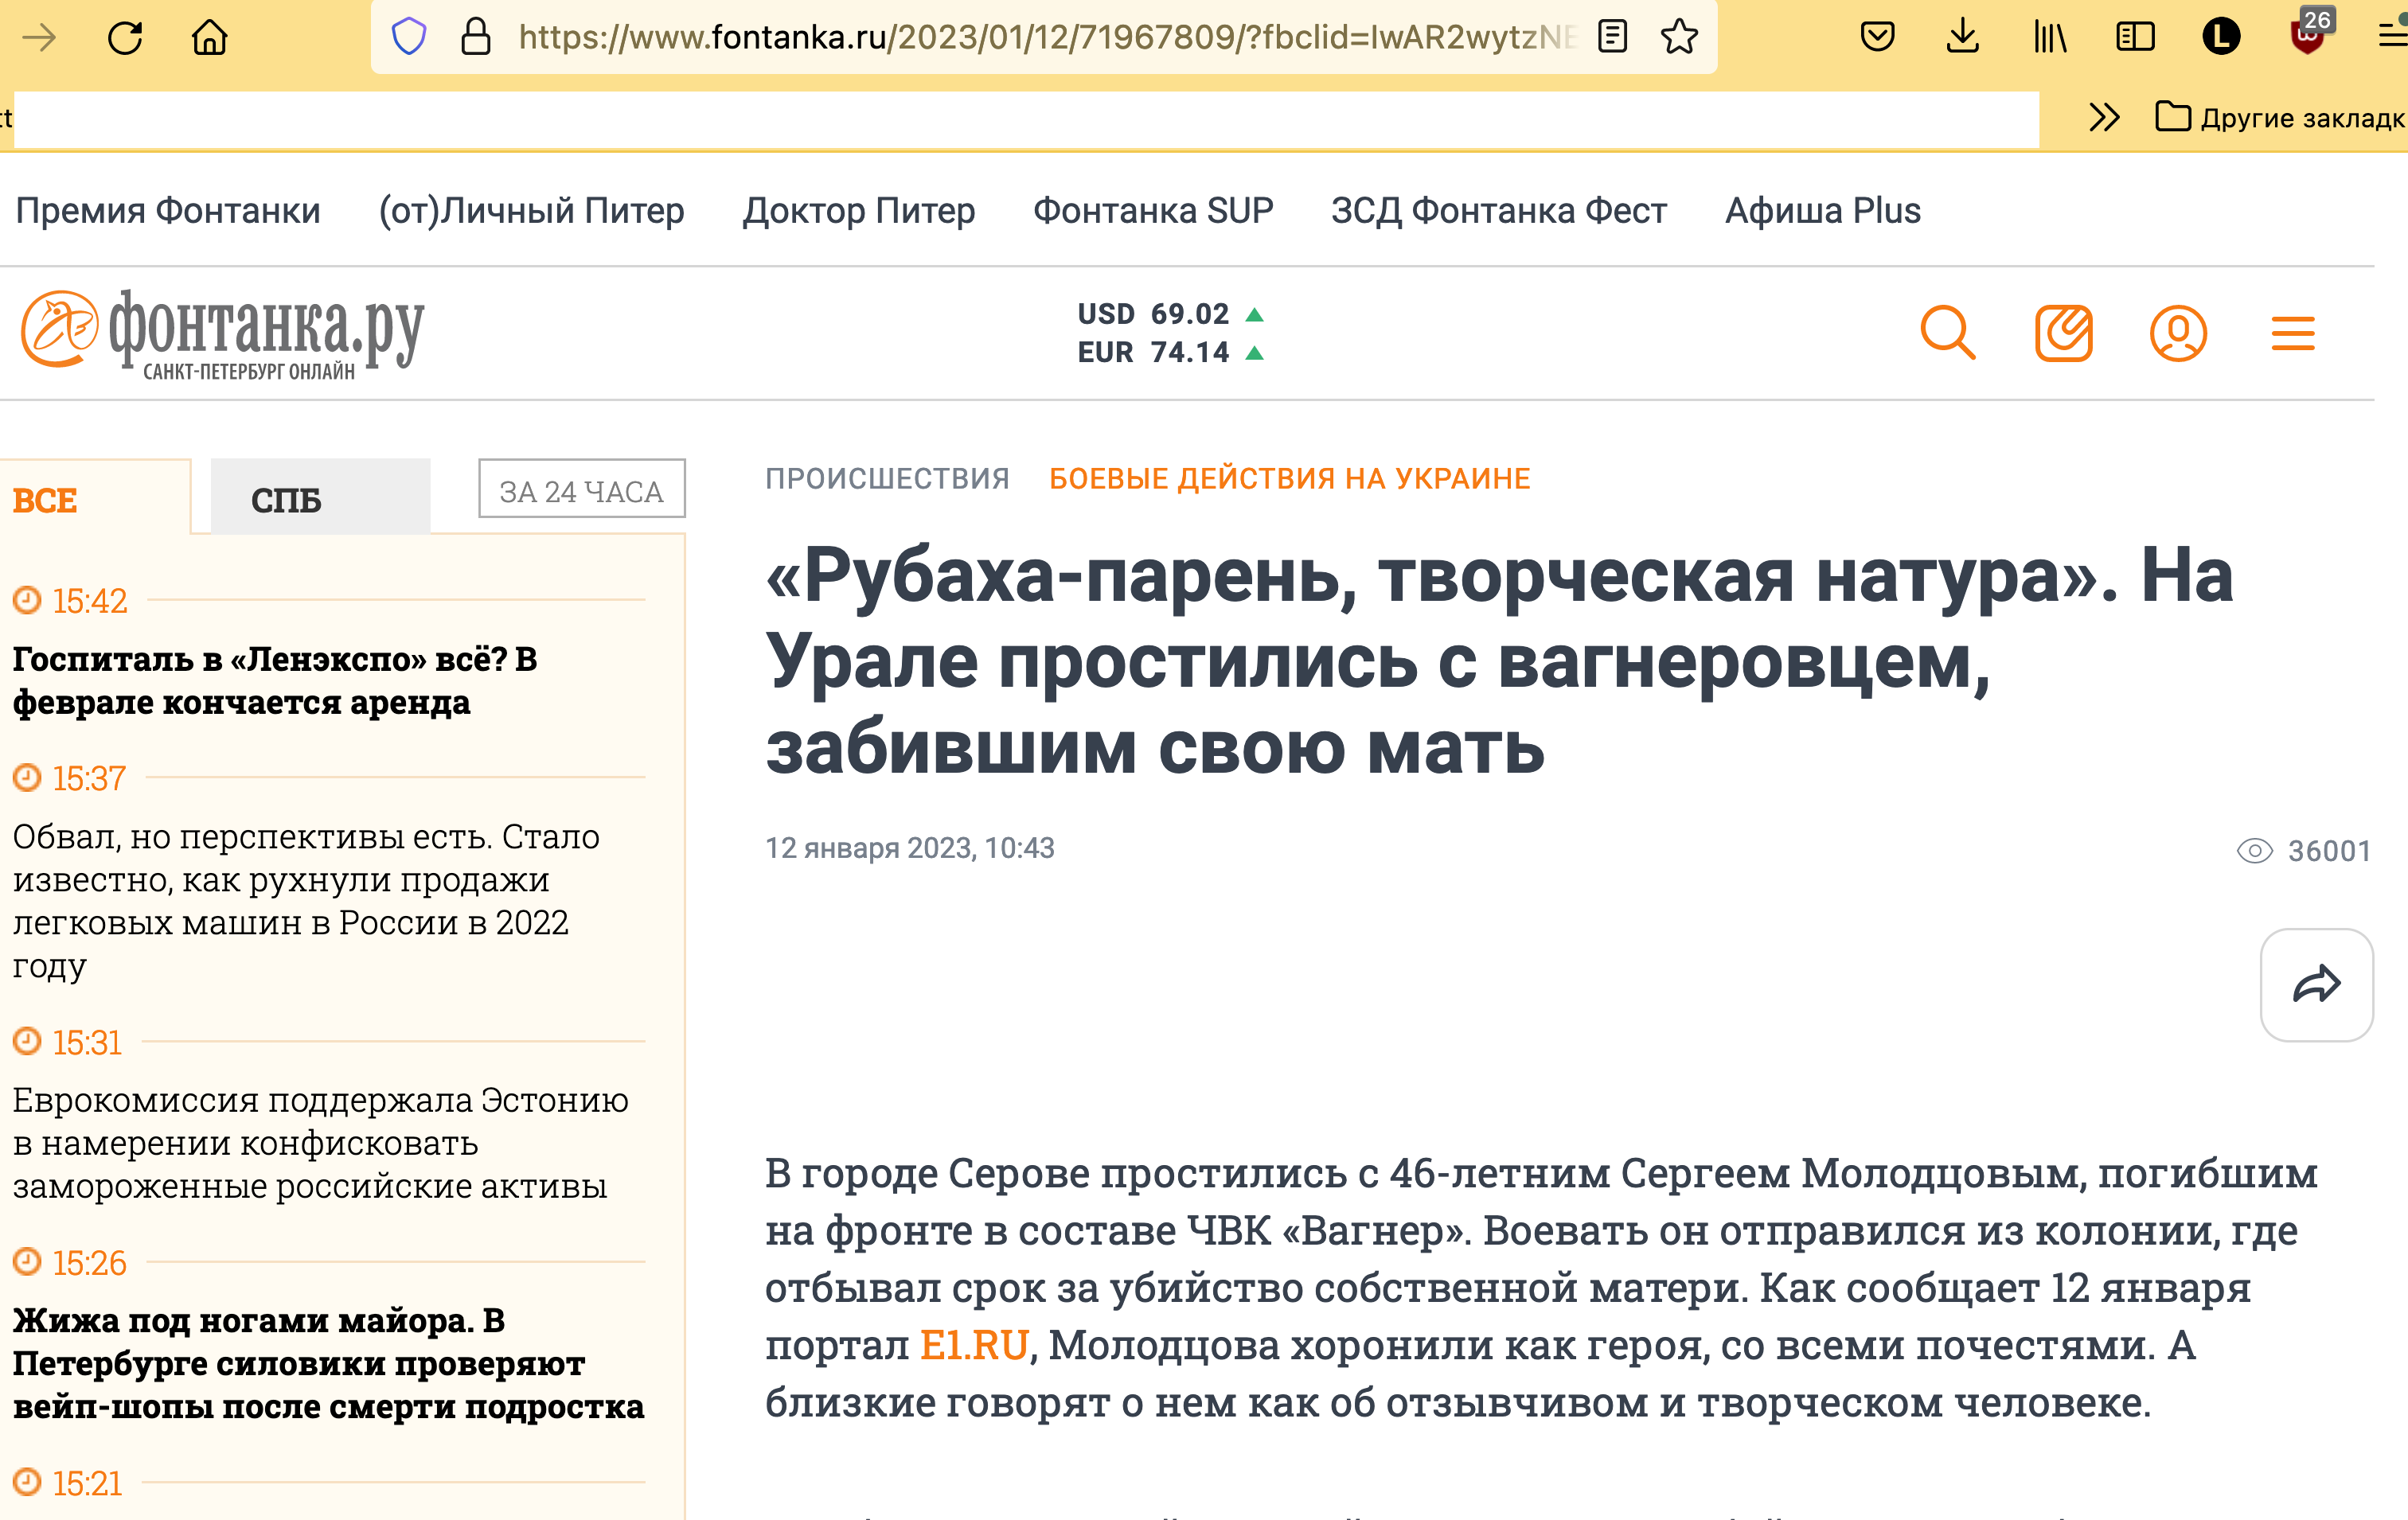2408x1520 pixels.
Task: Click the EUR exchange rate 74.14
Action: point(1170,352)
